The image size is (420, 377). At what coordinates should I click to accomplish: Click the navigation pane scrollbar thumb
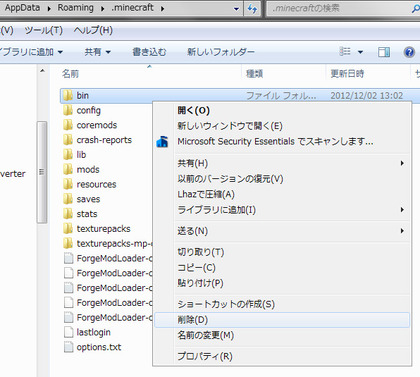tap(42, 172)
